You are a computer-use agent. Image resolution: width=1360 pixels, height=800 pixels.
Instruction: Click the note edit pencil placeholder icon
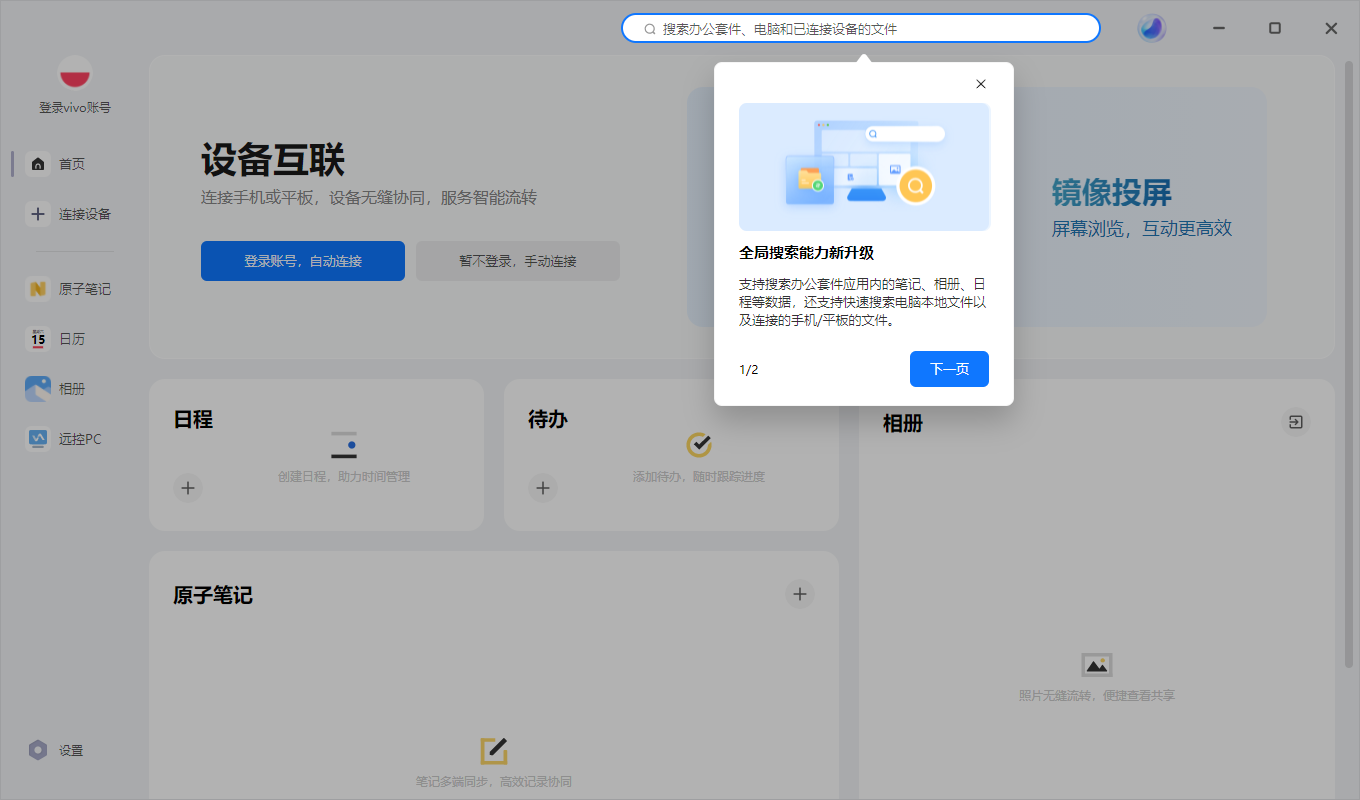494,750
